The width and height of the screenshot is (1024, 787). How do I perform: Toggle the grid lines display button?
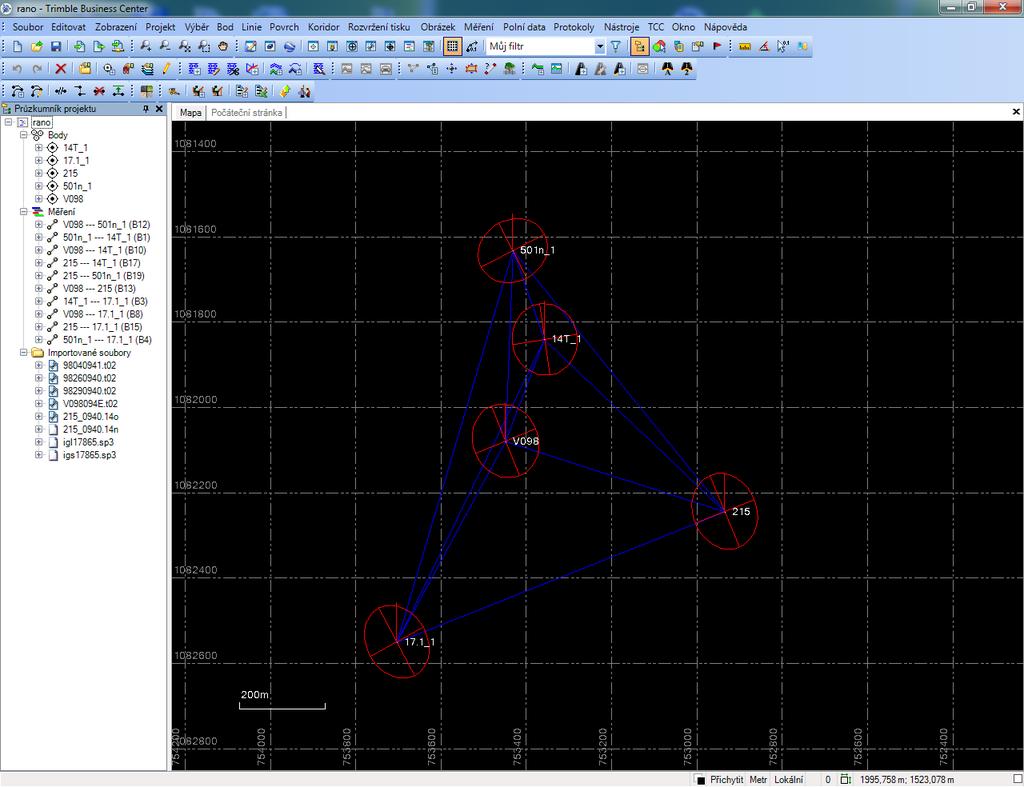pos(452,46)
